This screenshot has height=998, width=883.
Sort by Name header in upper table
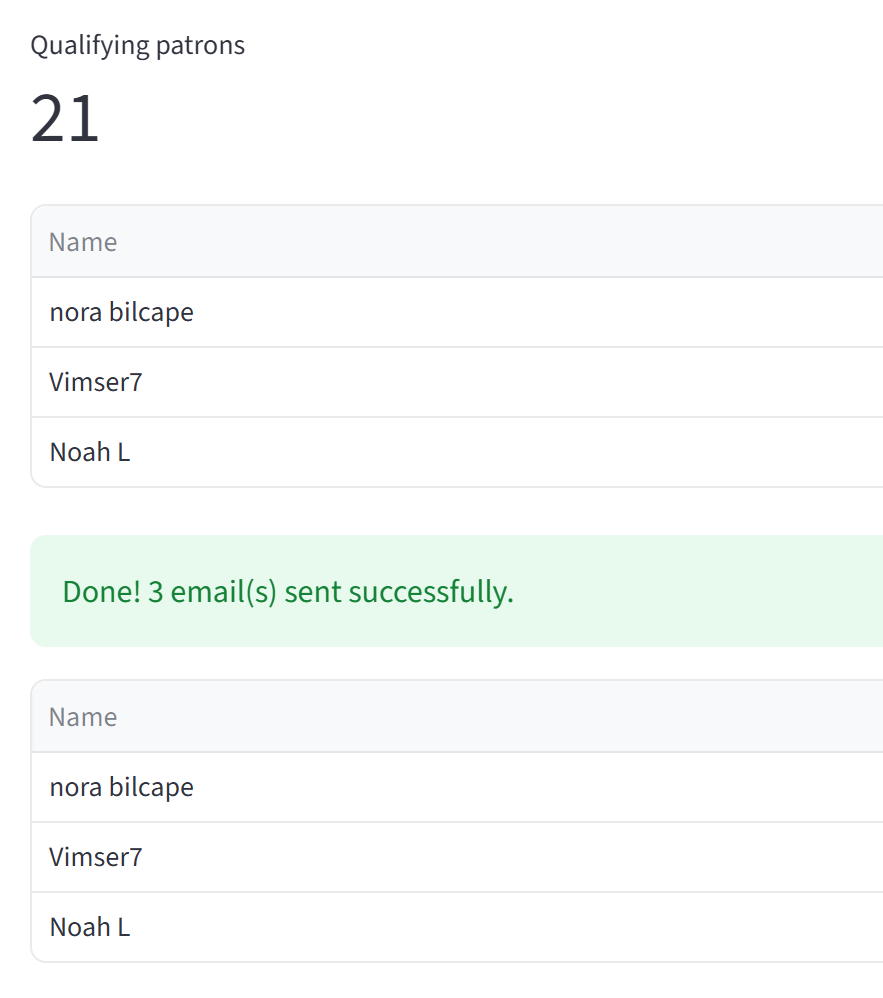pos(83,242)
